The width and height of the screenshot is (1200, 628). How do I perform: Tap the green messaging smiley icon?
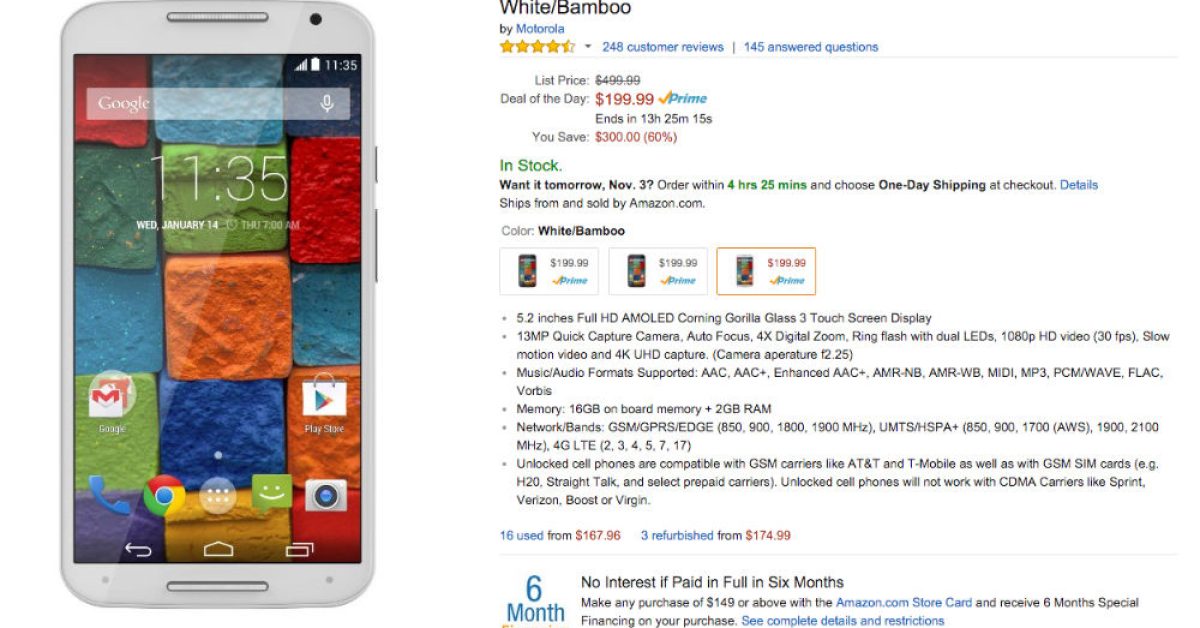(271, 493)
